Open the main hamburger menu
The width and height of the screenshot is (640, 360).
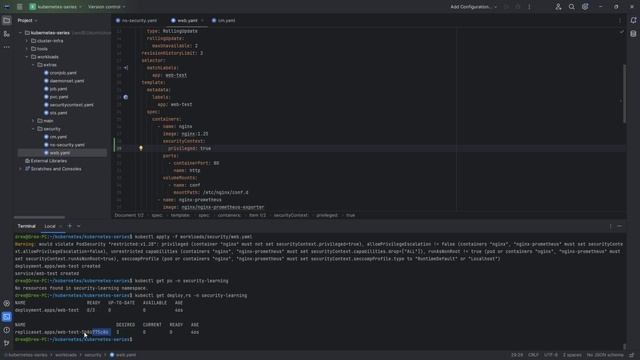20,7
